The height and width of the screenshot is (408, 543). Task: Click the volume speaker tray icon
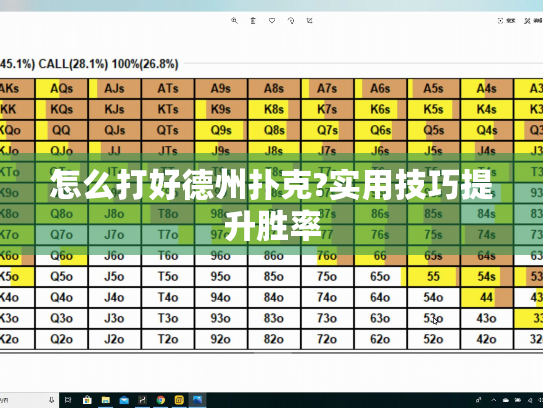coord(530,400)
